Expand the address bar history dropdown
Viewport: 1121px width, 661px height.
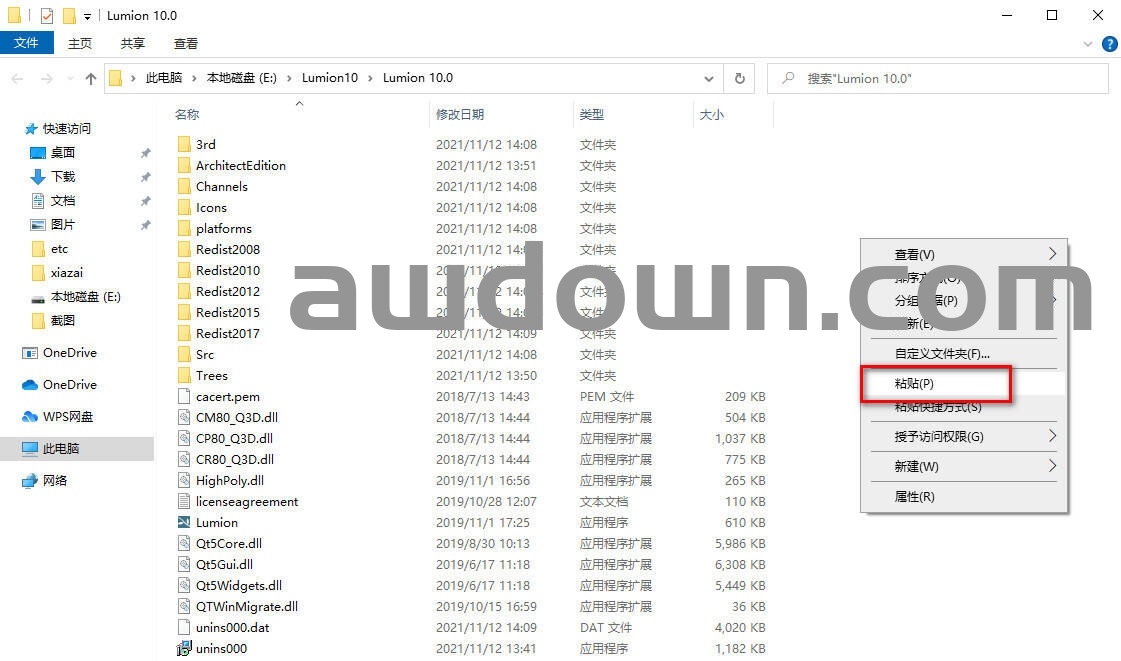tap(709, 78)
